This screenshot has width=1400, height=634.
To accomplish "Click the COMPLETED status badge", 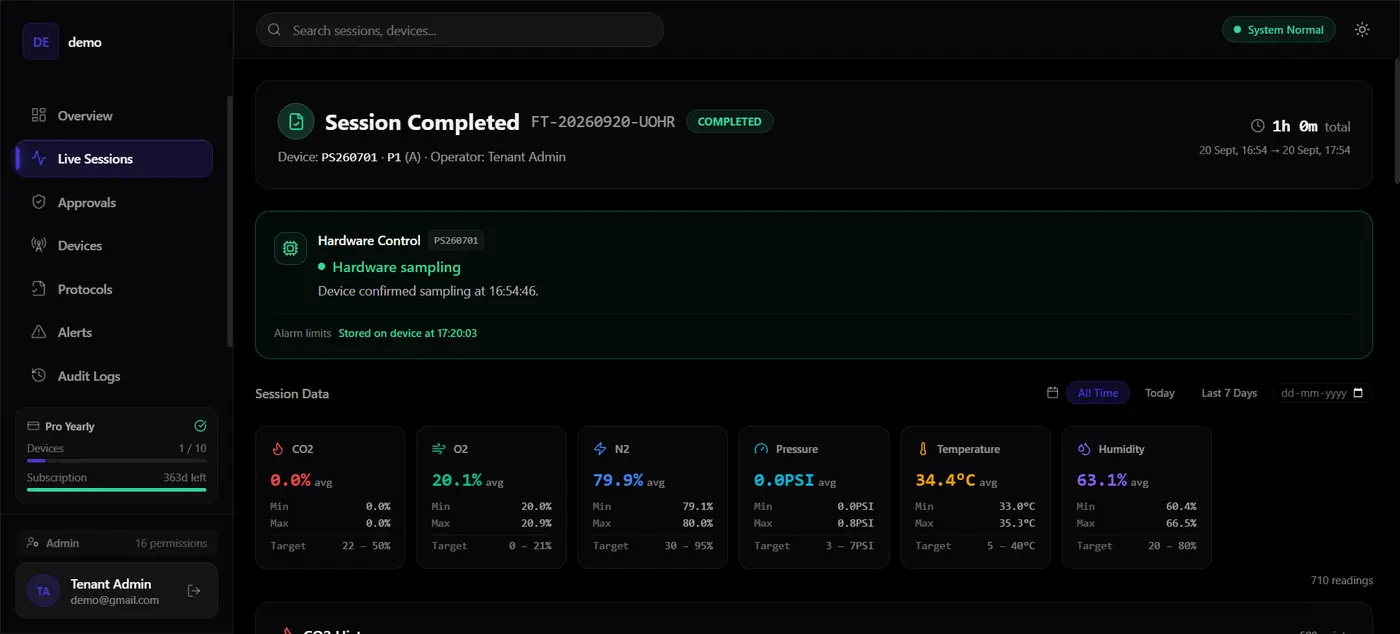I will 729,121.
